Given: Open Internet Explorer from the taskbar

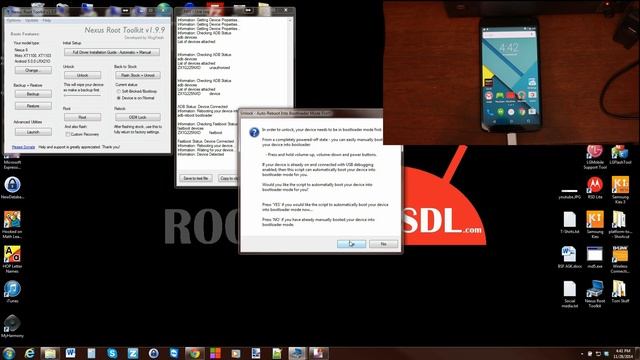Looking at the screenshot, I should click(x=29, y=353).
